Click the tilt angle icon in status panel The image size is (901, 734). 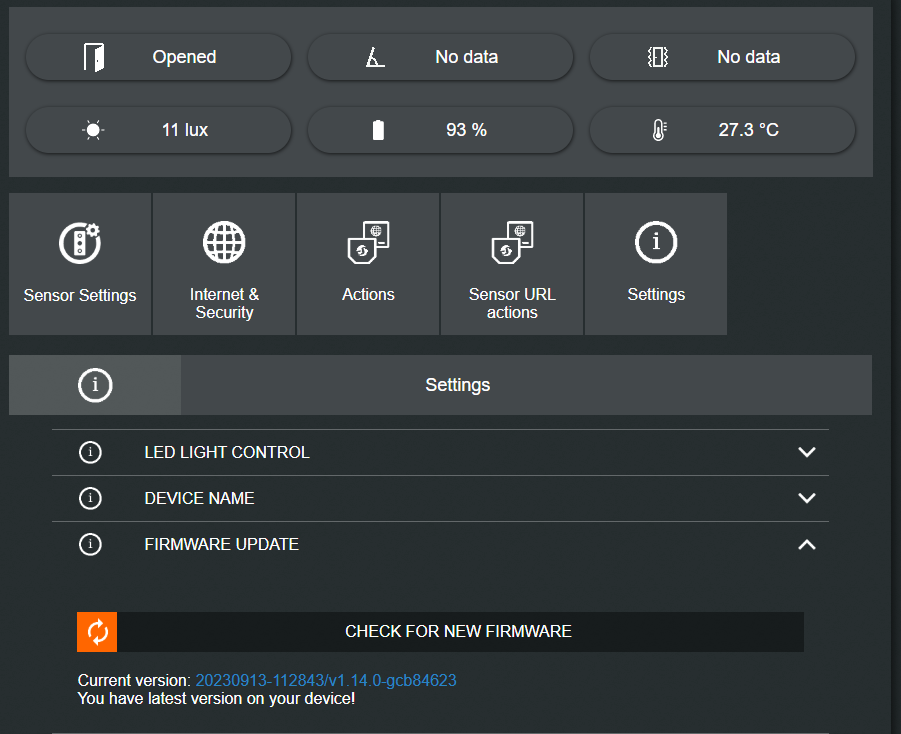(375, 57)
